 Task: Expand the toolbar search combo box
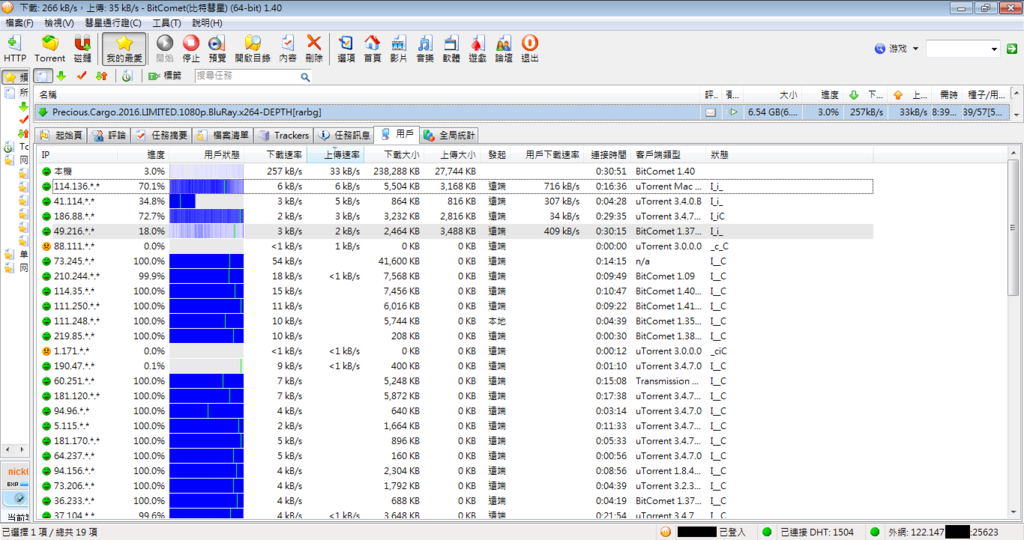coord(994,49)
